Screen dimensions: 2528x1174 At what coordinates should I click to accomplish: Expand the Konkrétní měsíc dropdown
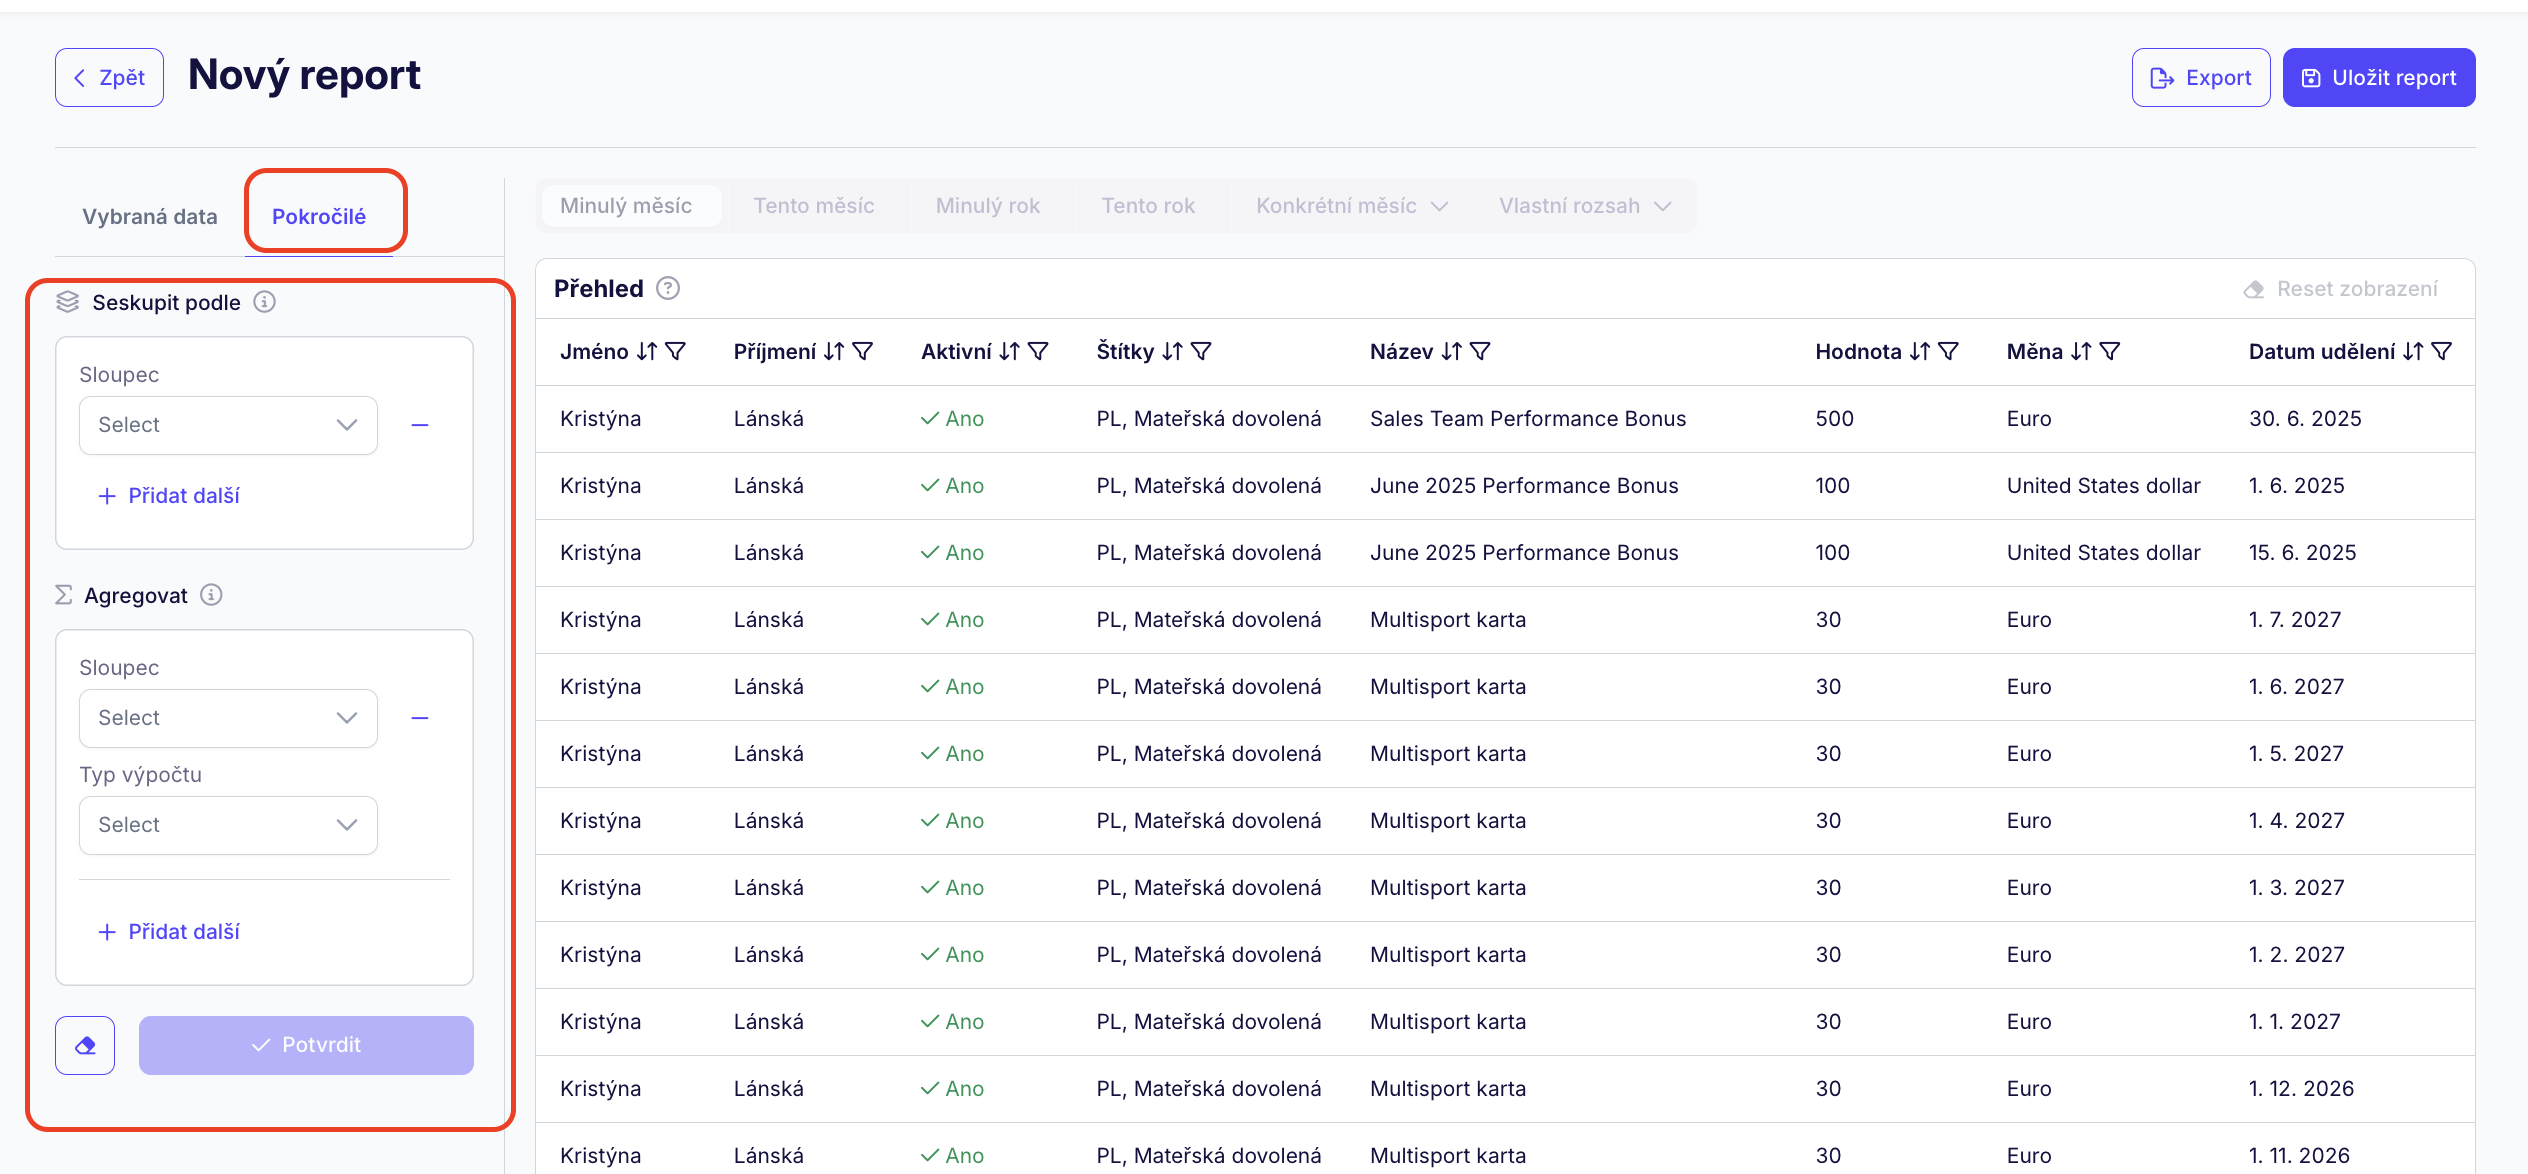coord(1351,206)
